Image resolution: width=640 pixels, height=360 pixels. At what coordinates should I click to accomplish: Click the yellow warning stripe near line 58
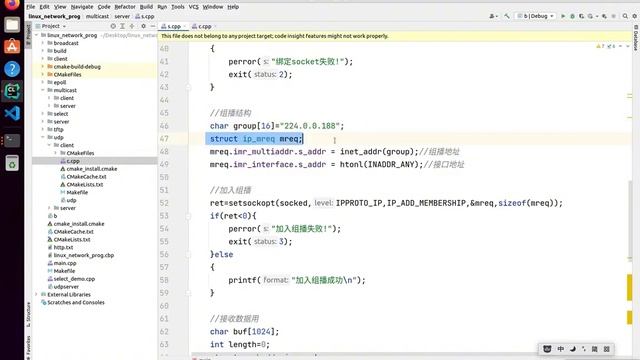629,287
